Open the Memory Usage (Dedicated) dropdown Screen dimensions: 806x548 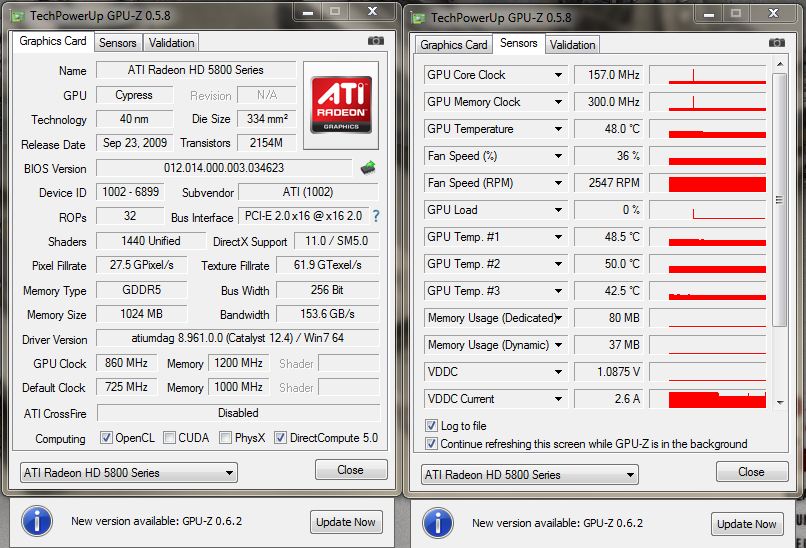click(x=558, y=318)
